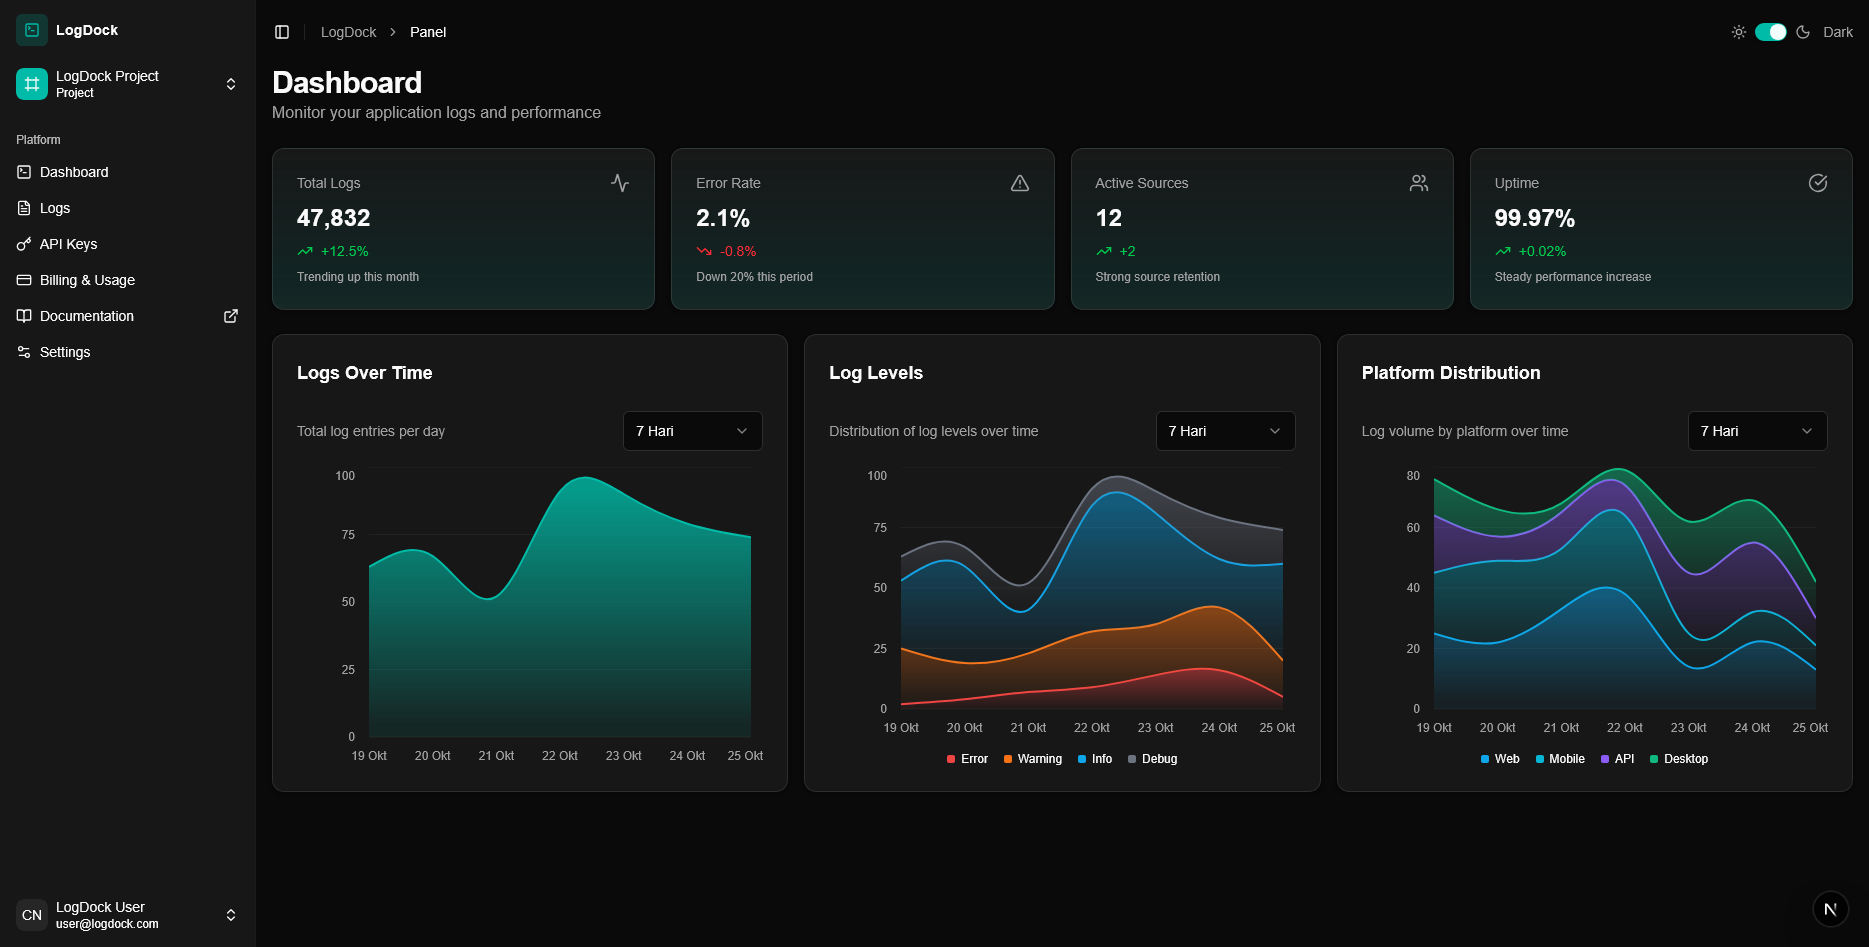Open the Logs Over Time range dropdown
This screenshot has width=1869, height=947.
(692, 431)
